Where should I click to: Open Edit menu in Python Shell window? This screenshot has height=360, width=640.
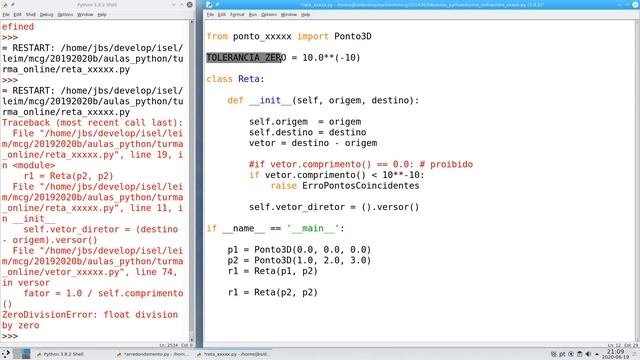17,15
